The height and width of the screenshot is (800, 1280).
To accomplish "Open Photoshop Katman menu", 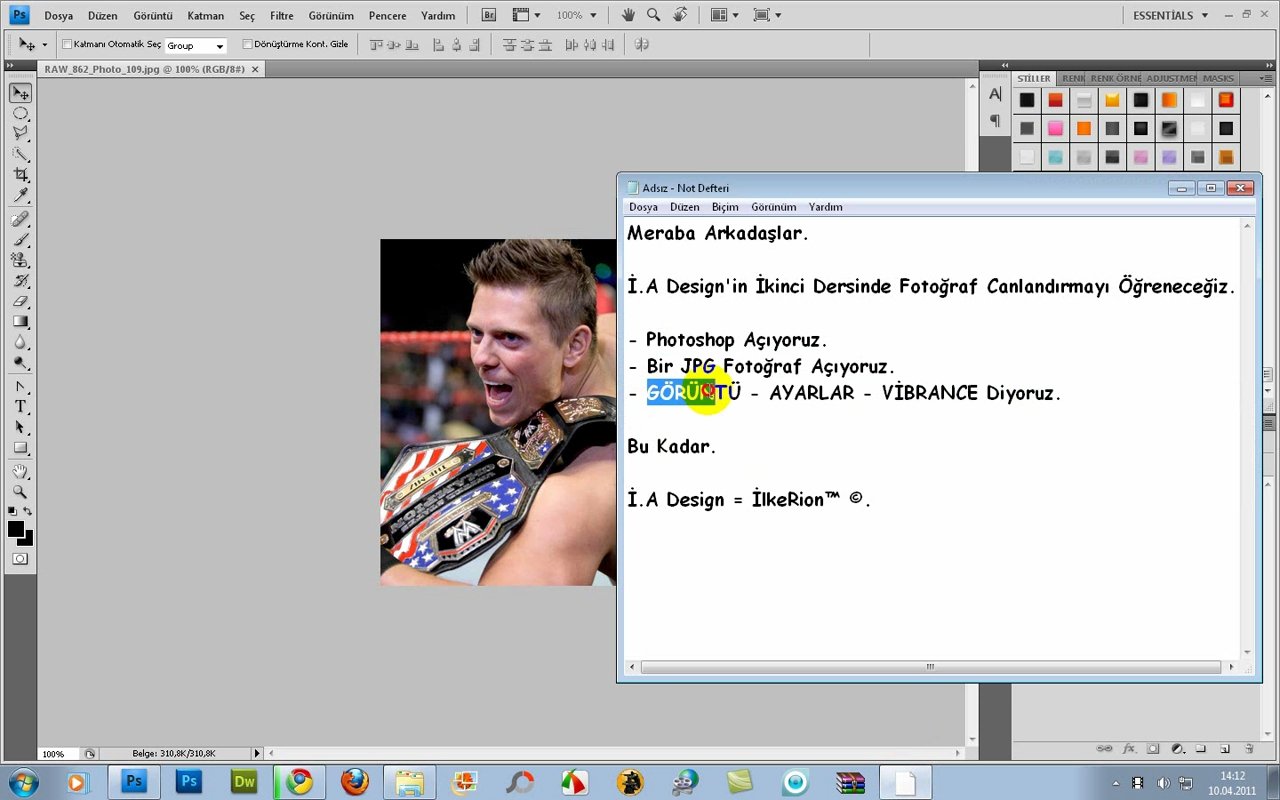I will click(205, 16).
